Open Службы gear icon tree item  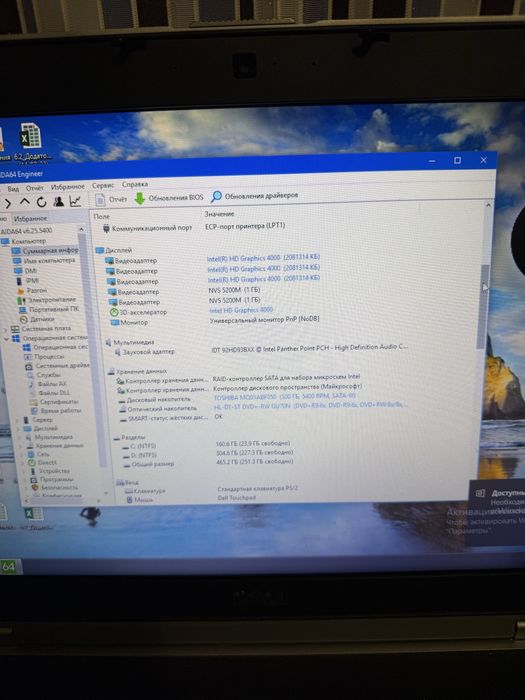44,375
